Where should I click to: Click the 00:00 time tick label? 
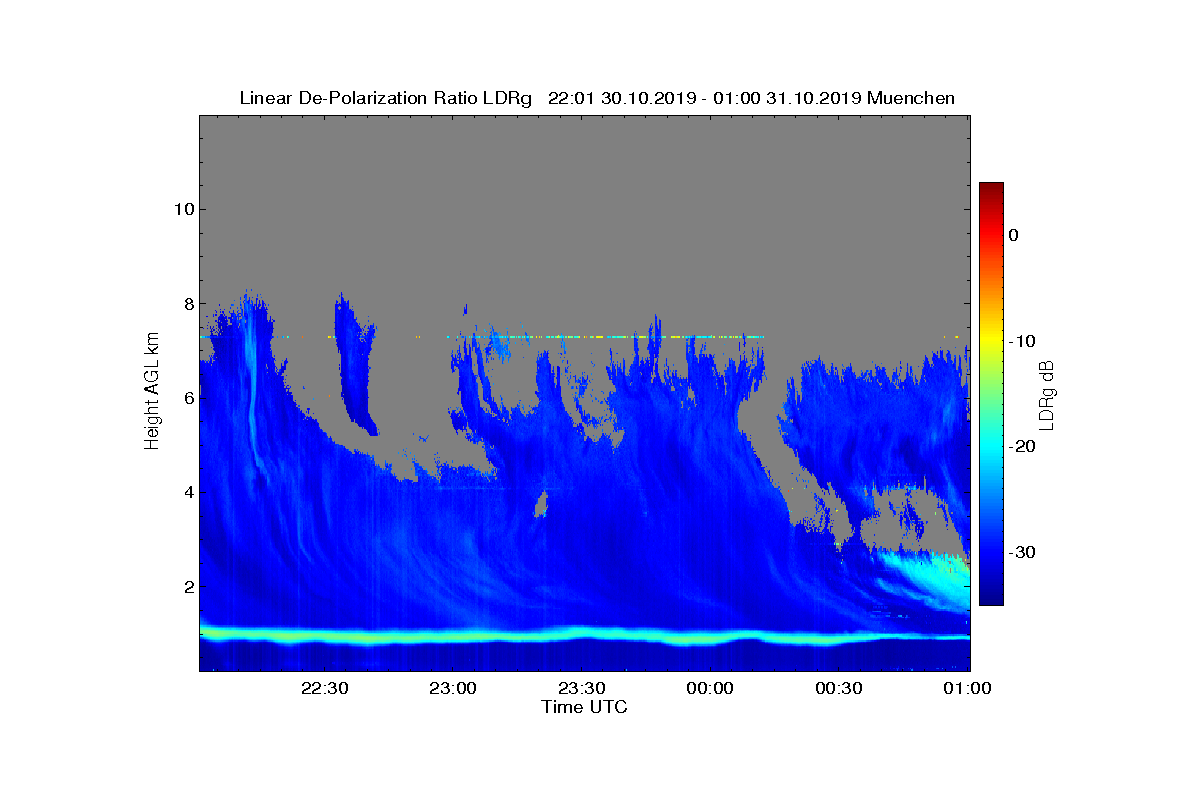click(x=710, y=688)
